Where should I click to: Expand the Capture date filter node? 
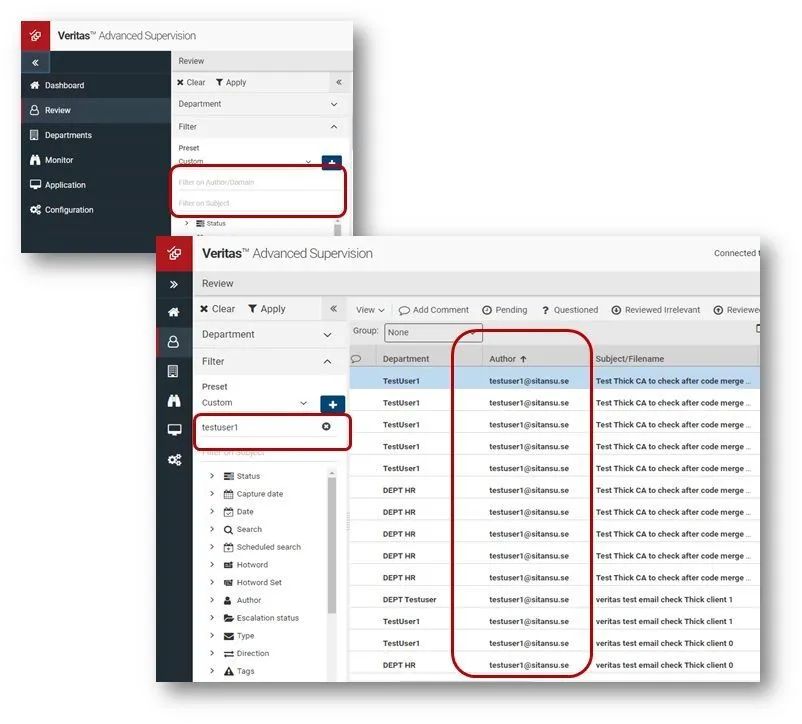pos(212,494)
